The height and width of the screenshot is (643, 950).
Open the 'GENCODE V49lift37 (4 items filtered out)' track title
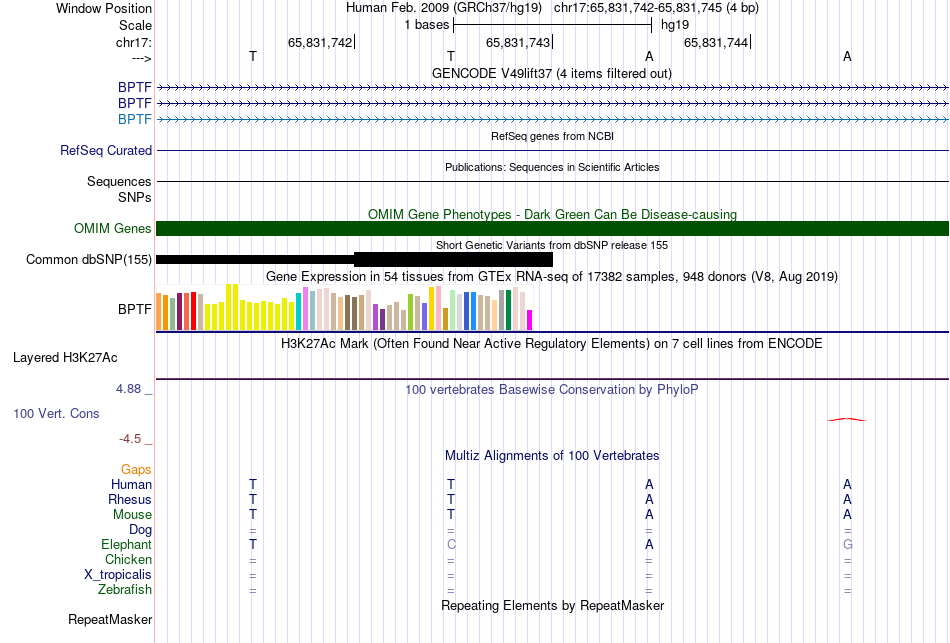tap(551, 73)
